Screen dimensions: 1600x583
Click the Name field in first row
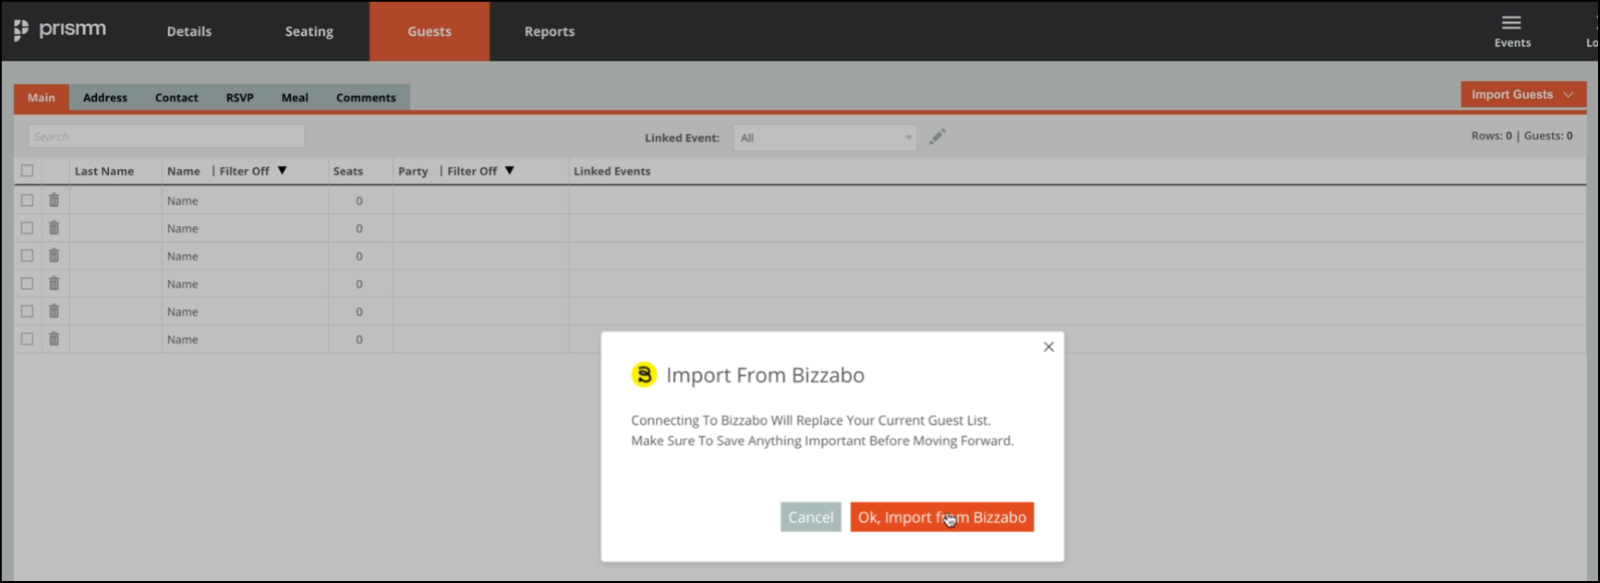[245, 200]
